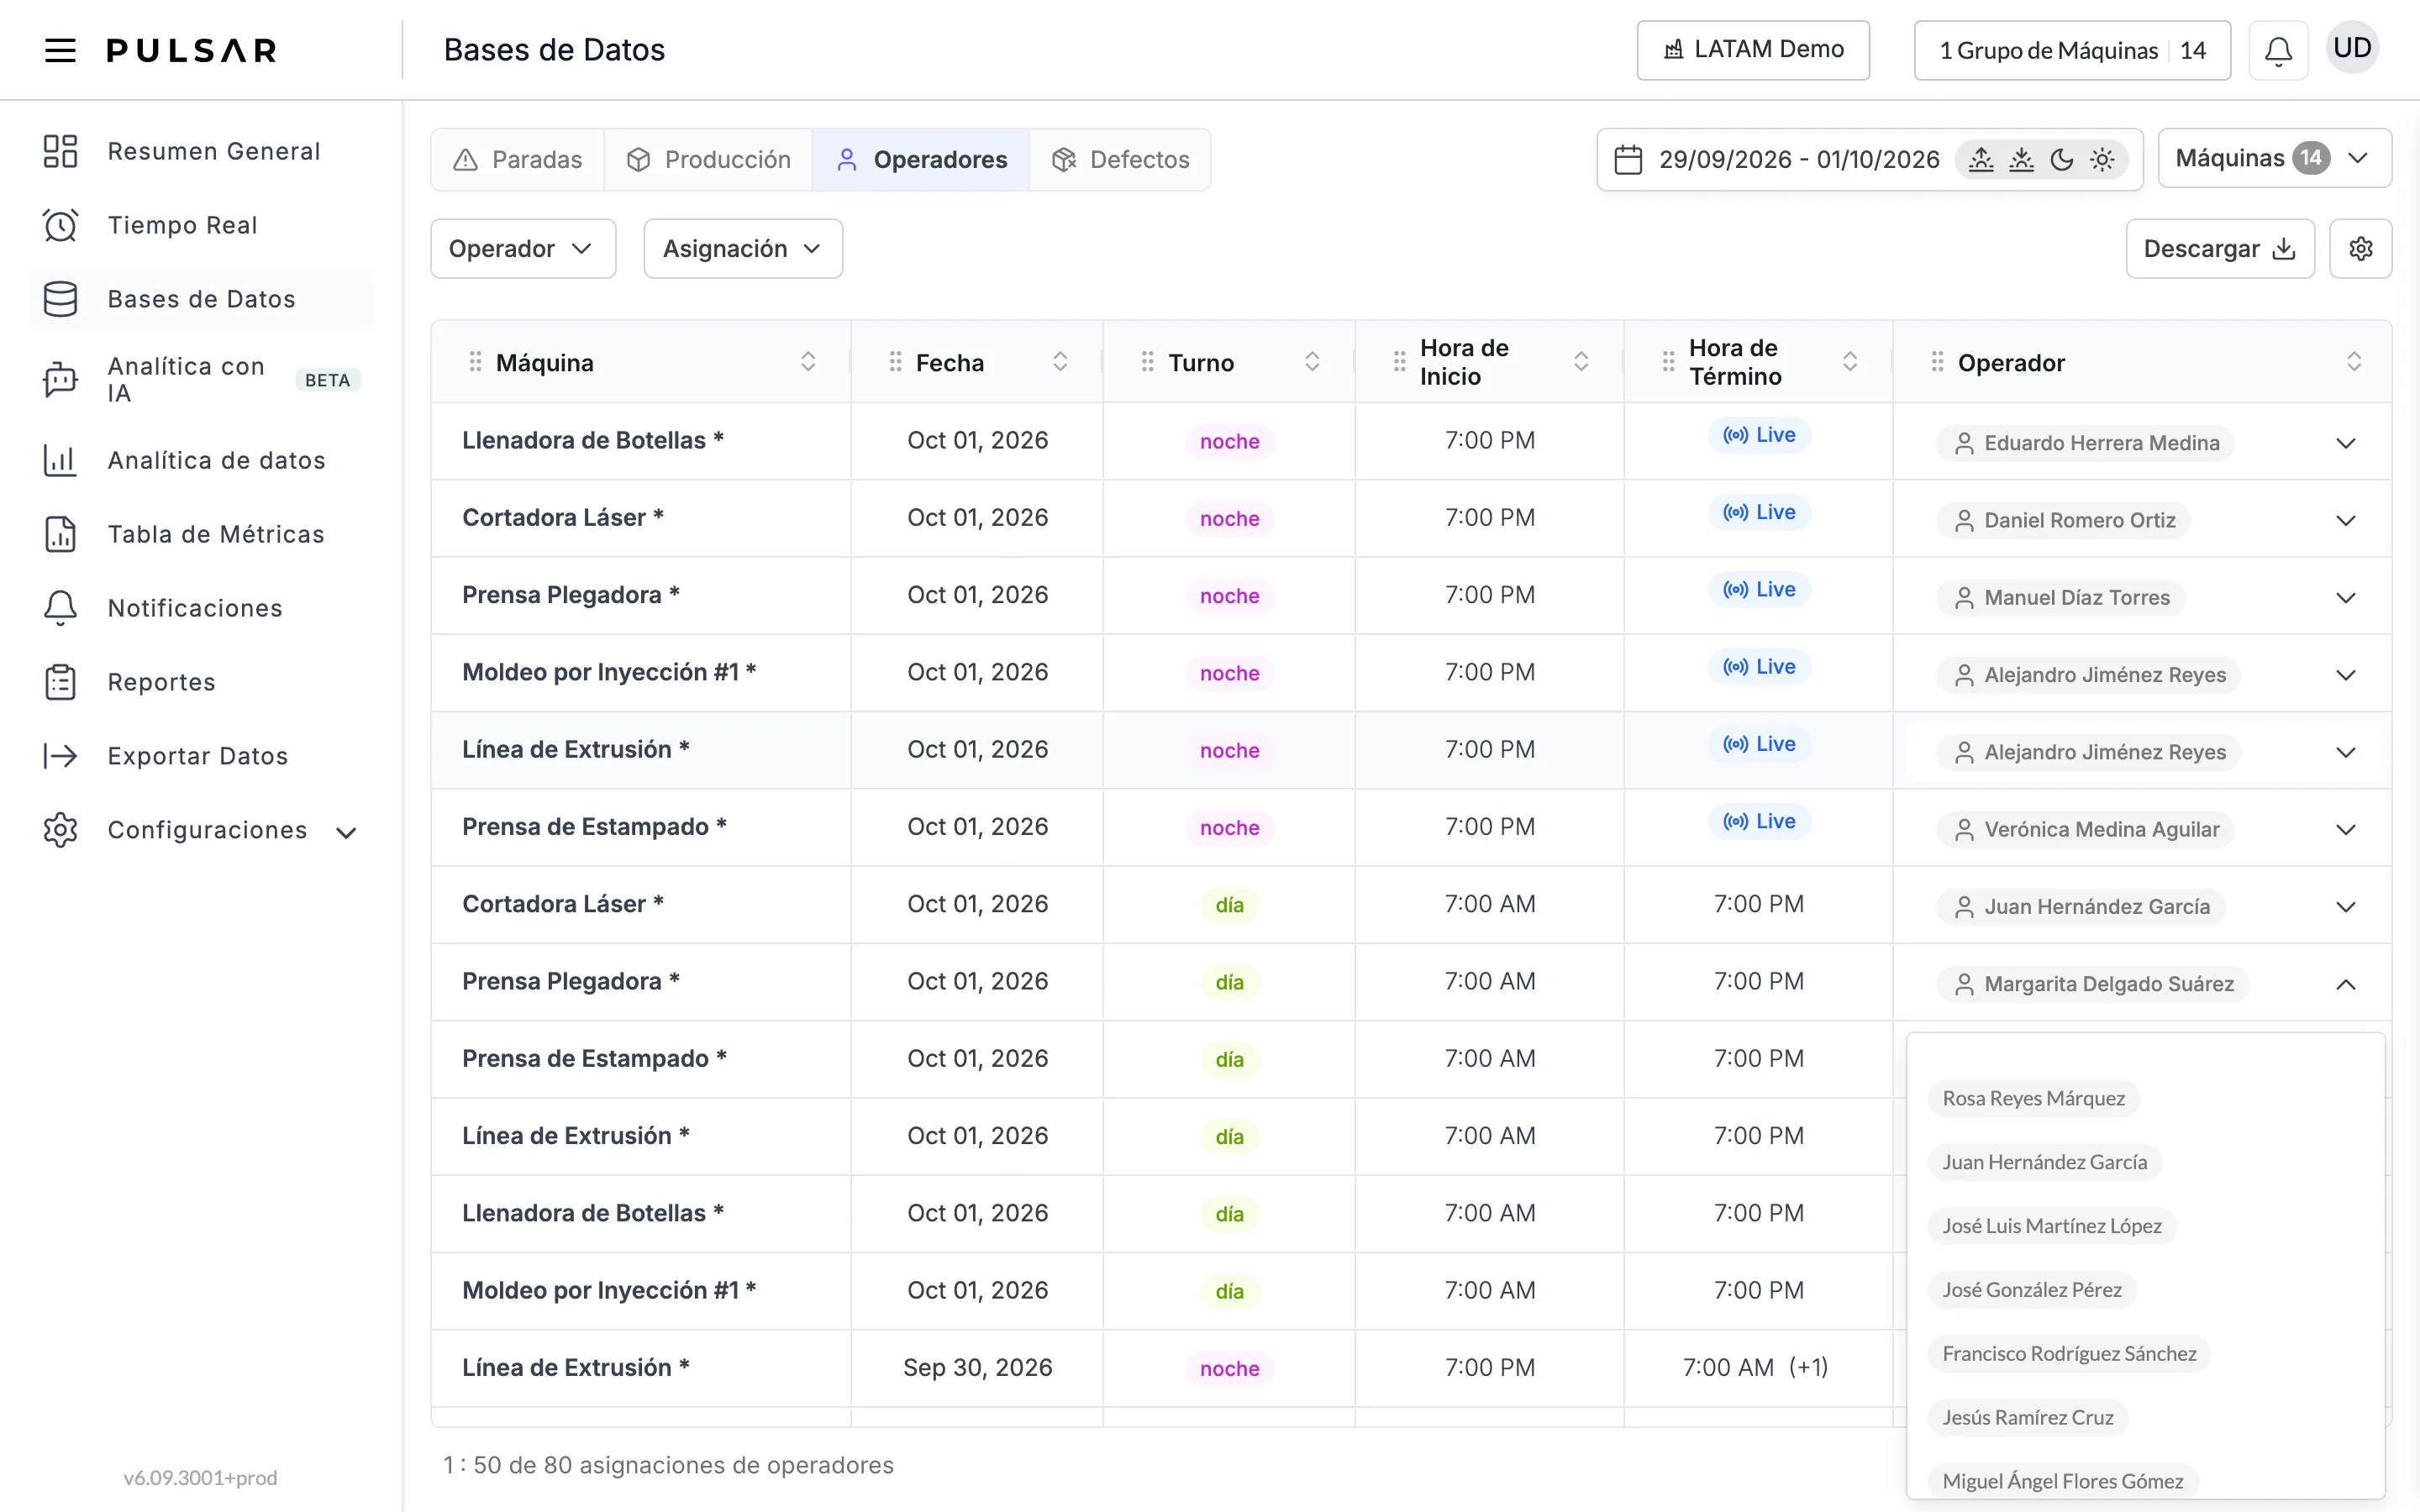Open the hamburger menu icon
This screenshot has width=2420, height=1512.
pyautogui.click(x=60, y=50)
